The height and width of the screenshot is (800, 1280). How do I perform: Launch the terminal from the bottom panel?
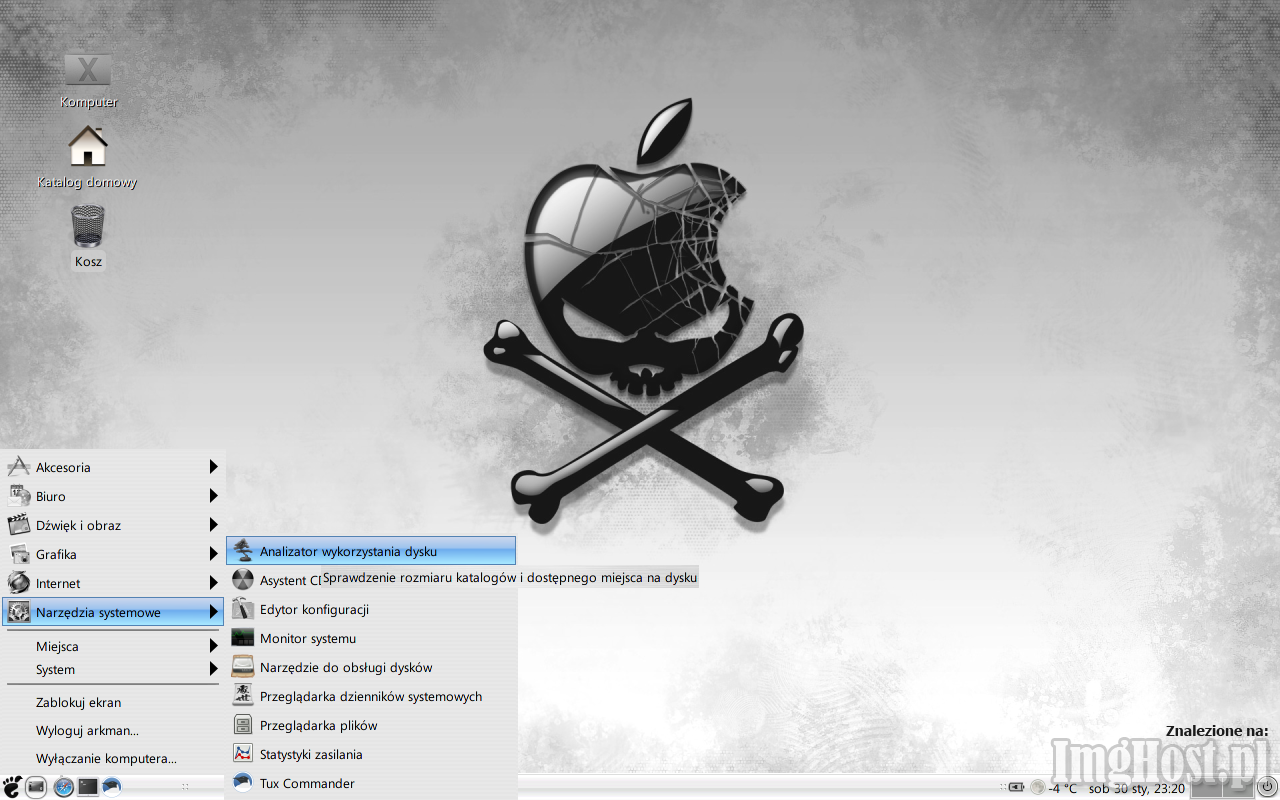[x=88, y=787]
